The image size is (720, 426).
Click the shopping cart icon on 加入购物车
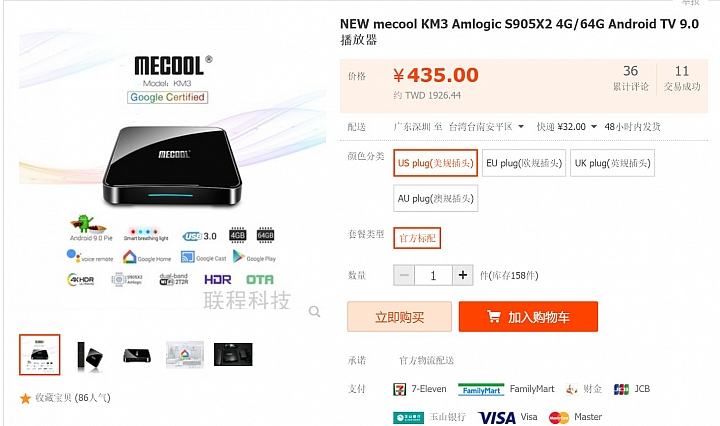494,316
